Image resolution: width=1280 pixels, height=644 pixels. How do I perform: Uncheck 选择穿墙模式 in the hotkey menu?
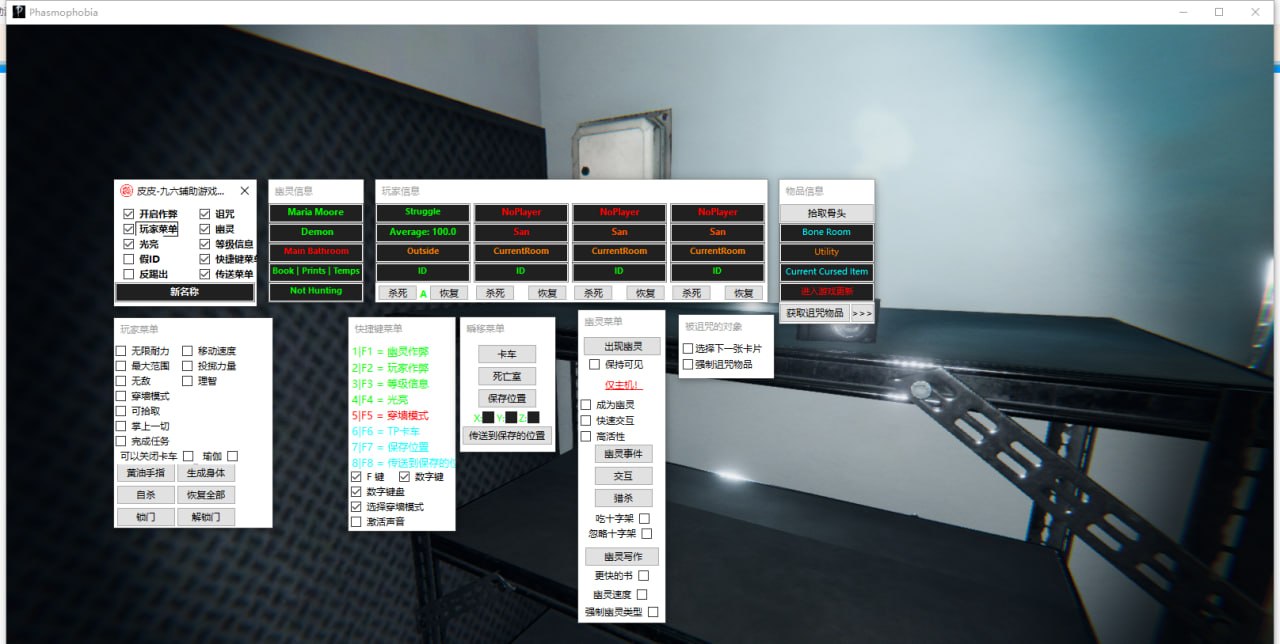356,507
